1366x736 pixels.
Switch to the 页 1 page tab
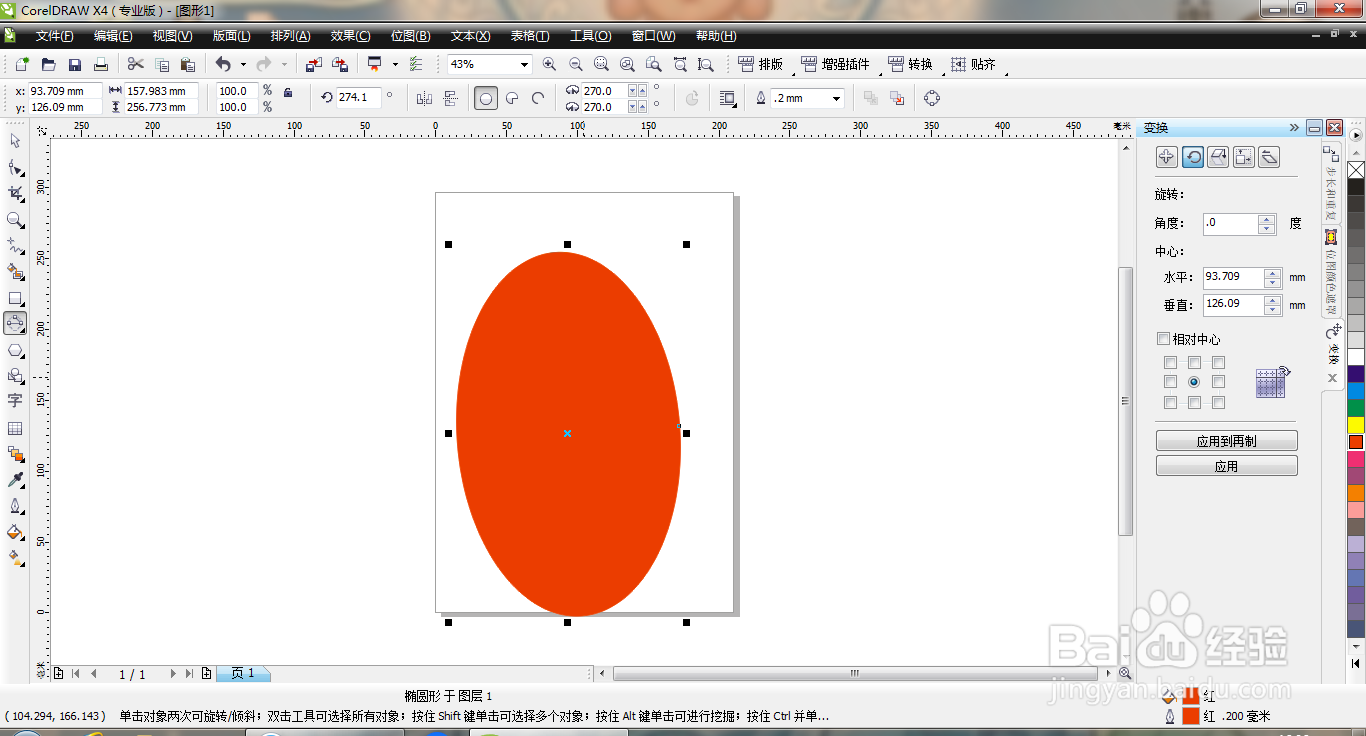coord(242,674)
